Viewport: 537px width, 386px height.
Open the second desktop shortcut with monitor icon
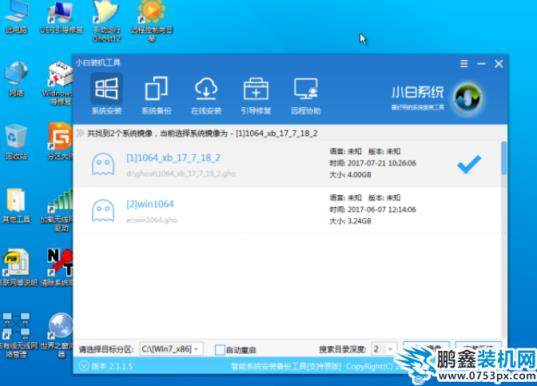(62, 17)
